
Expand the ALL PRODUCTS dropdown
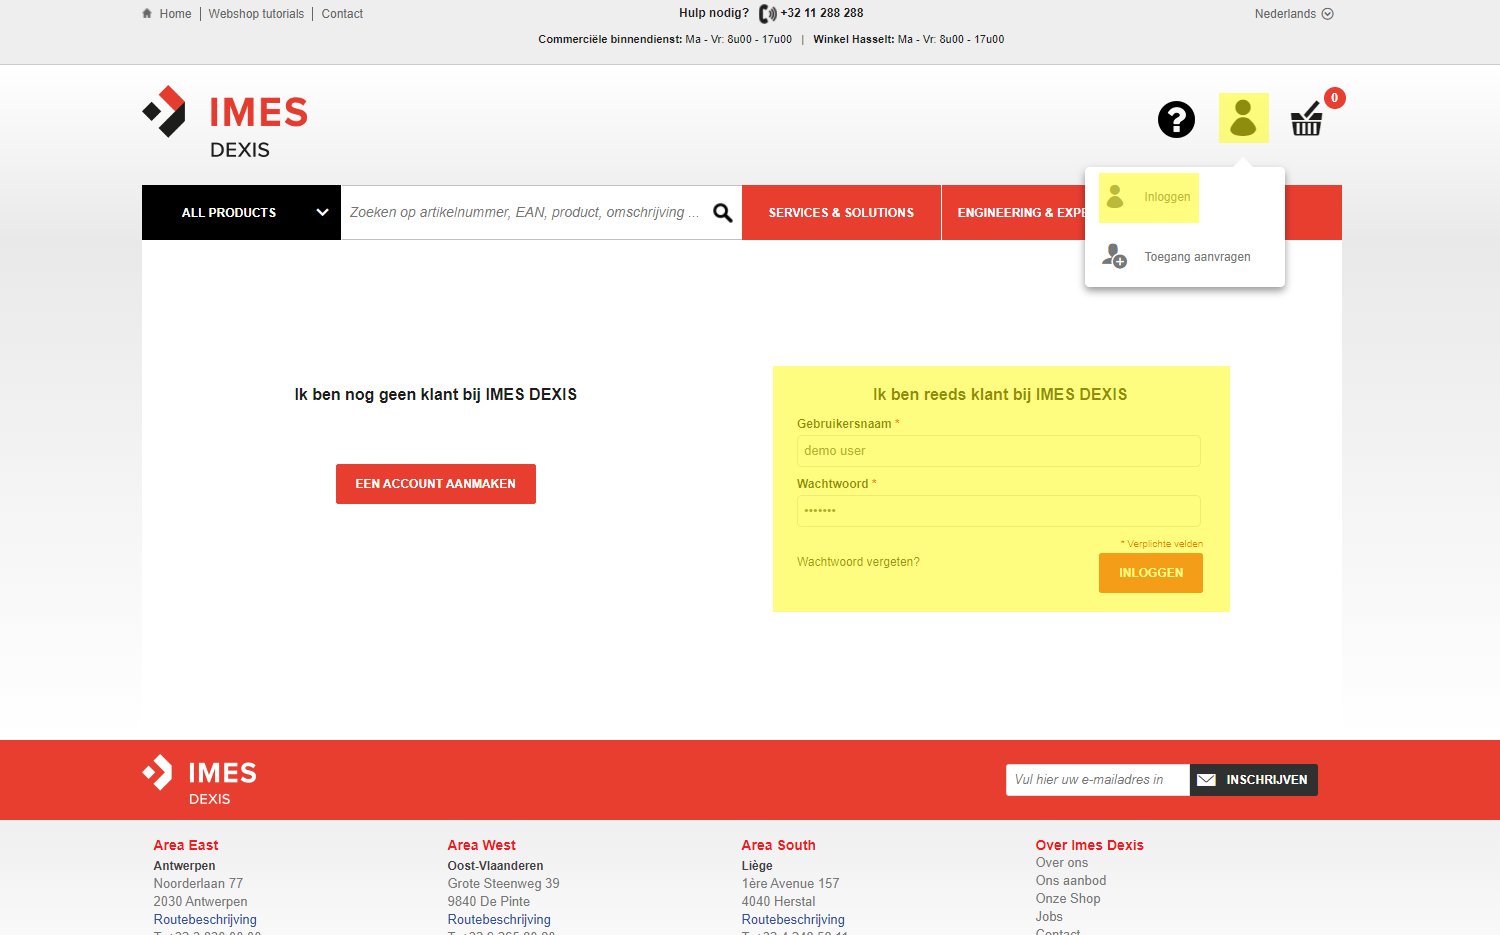pyautogui.click(x=241, y=212)
